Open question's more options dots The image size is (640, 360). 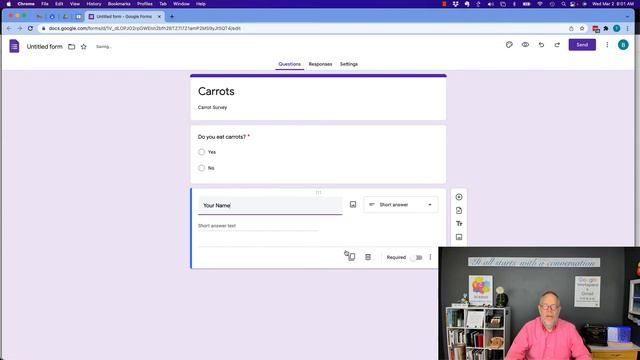430,257
